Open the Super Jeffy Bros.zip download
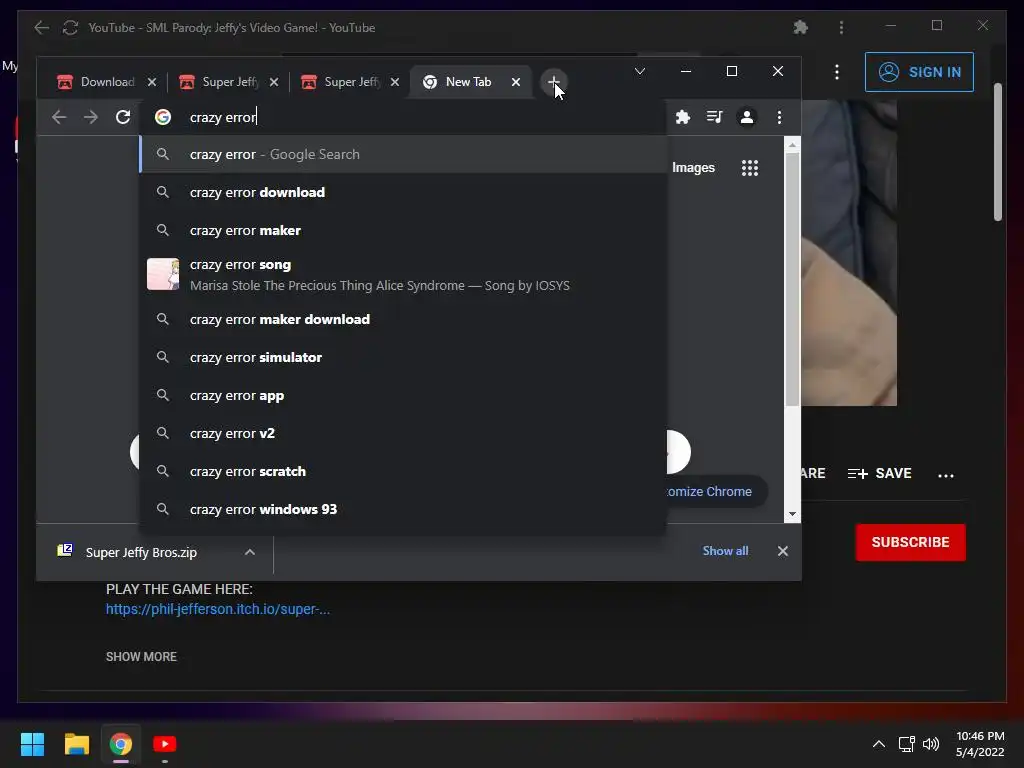This screenshot has width=1024, height=768. tap(141, 552)
